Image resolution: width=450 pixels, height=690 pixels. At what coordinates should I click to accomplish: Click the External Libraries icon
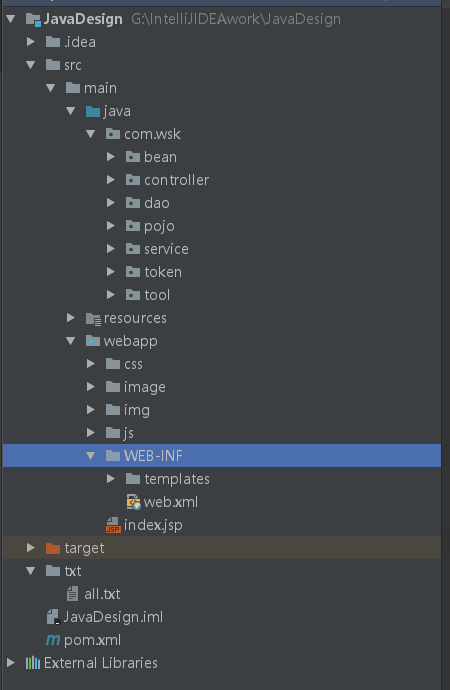33,663
